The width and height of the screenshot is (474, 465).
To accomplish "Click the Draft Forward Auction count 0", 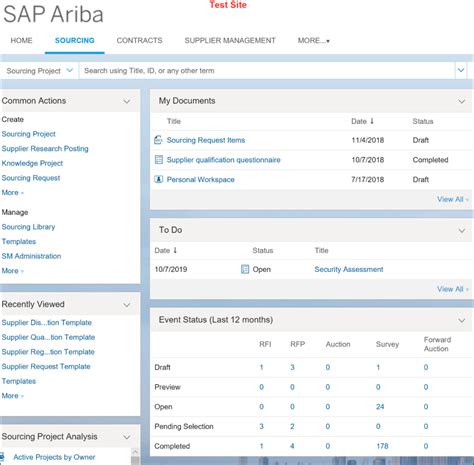I will (x=426, y=367).
